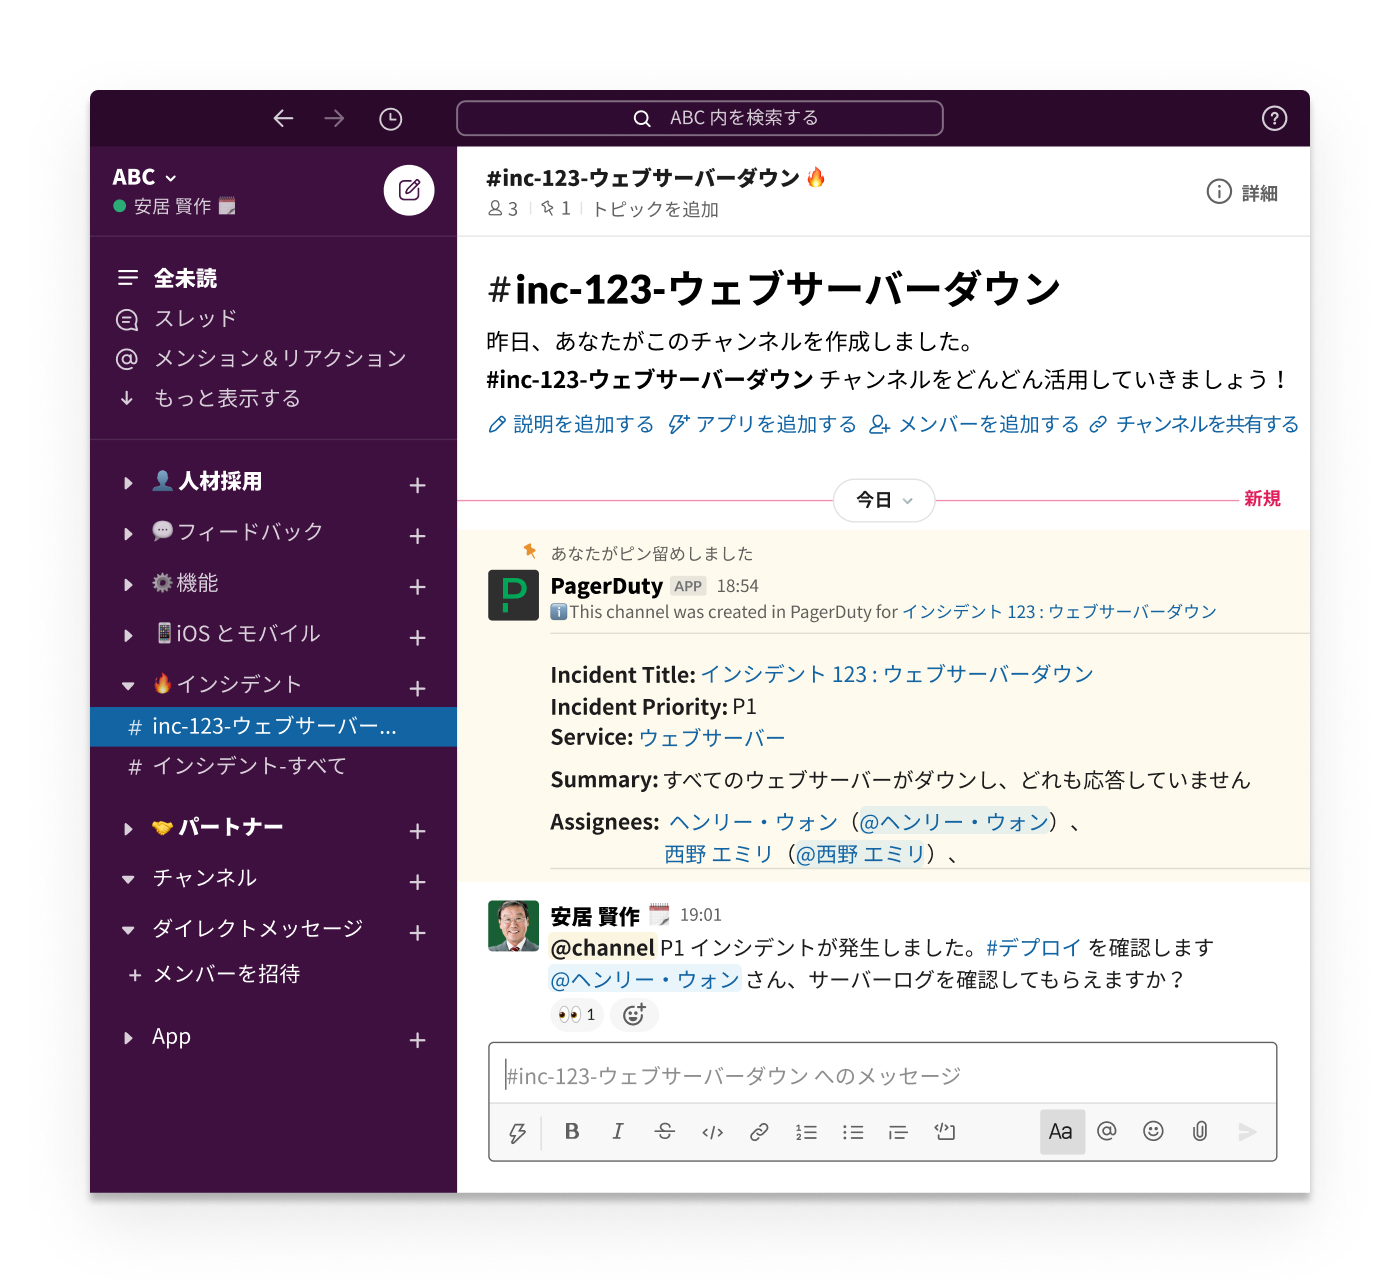This screenshot has height=1284, width=1400.
Task: Click plus icon next to 人材採用
Action: click(418, 485)
